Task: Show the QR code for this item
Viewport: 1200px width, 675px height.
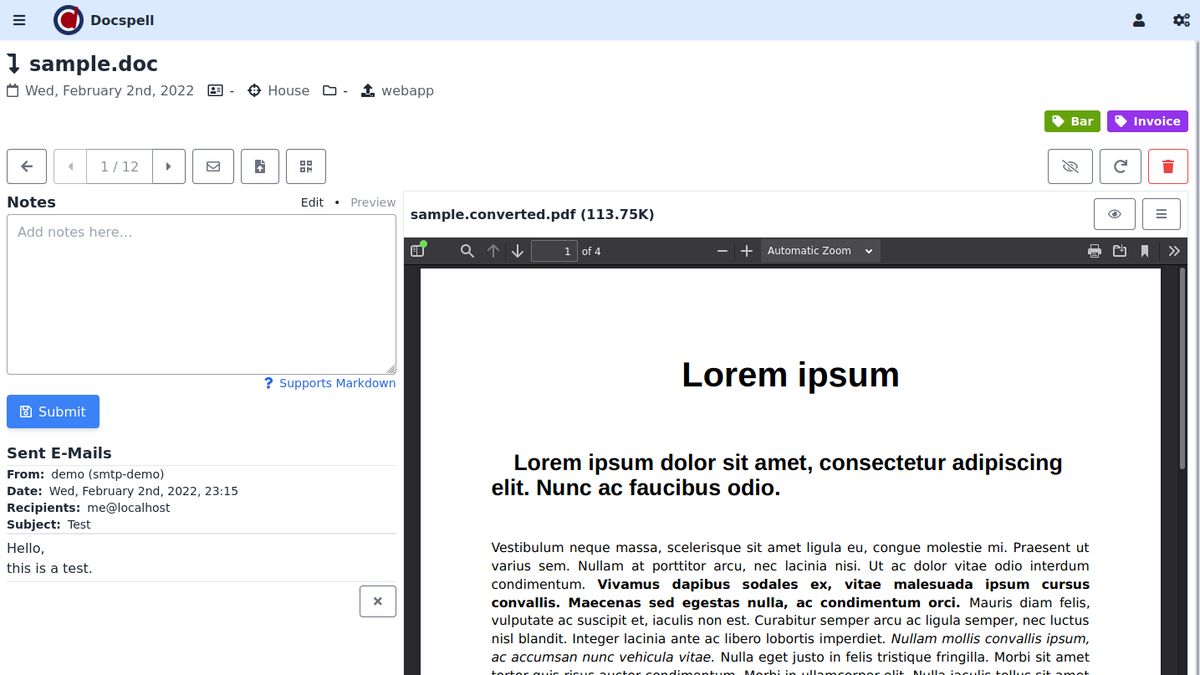Action: tap(306, 167)
